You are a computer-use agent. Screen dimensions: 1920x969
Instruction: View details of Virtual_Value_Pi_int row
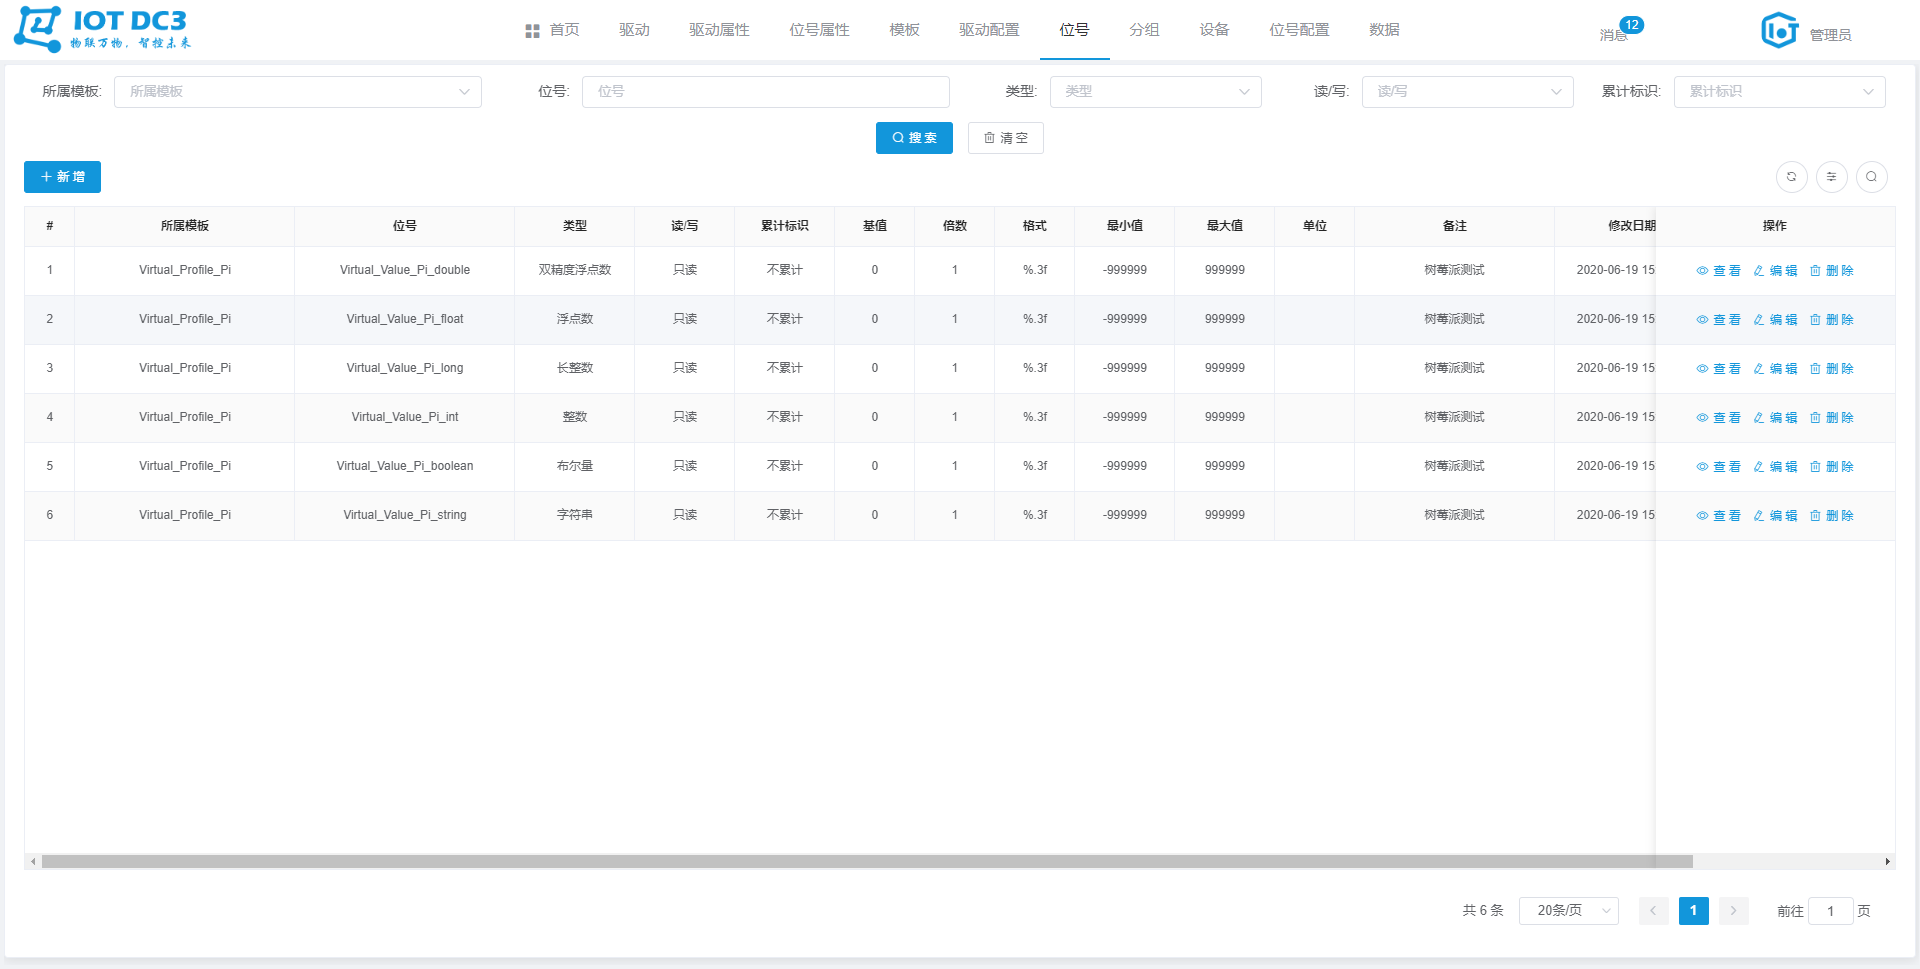click(x=1719, y=418)
